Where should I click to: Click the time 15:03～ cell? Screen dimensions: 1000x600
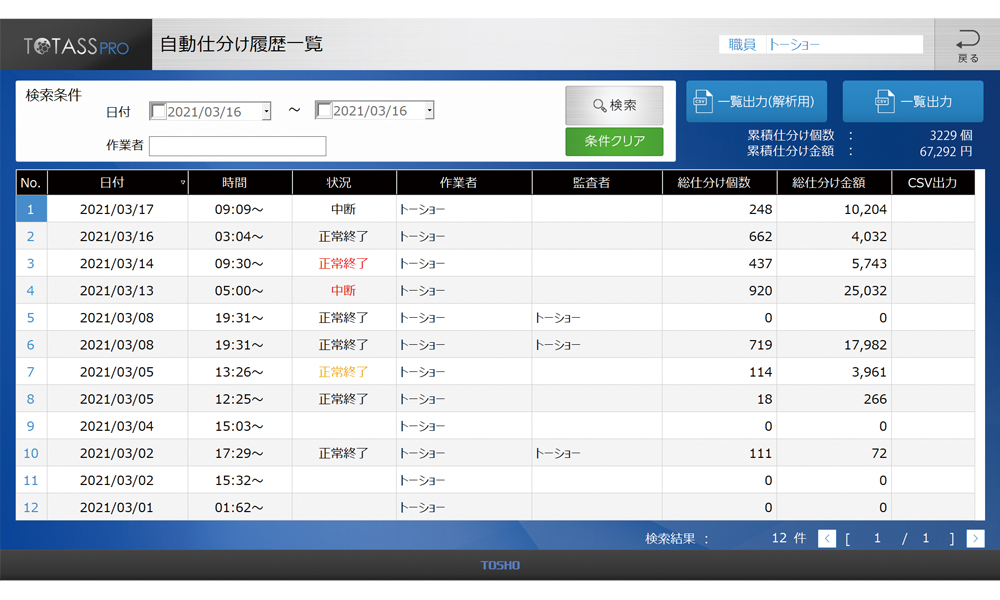point(239,426)
